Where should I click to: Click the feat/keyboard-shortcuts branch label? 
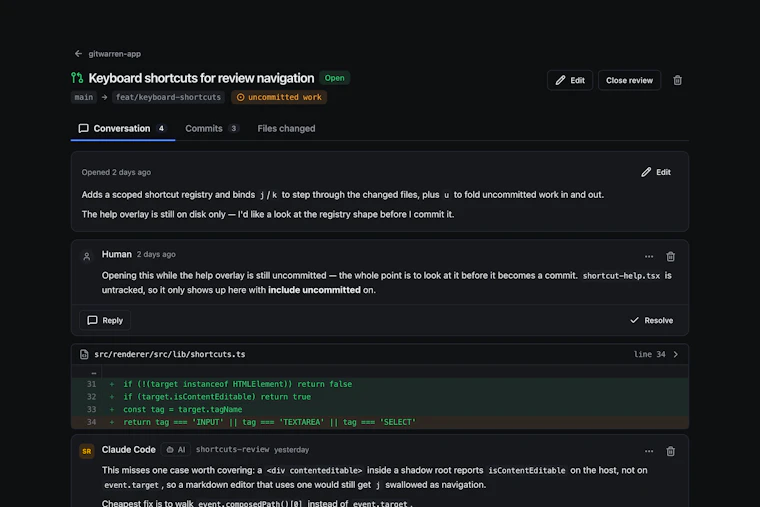[168, 97]
